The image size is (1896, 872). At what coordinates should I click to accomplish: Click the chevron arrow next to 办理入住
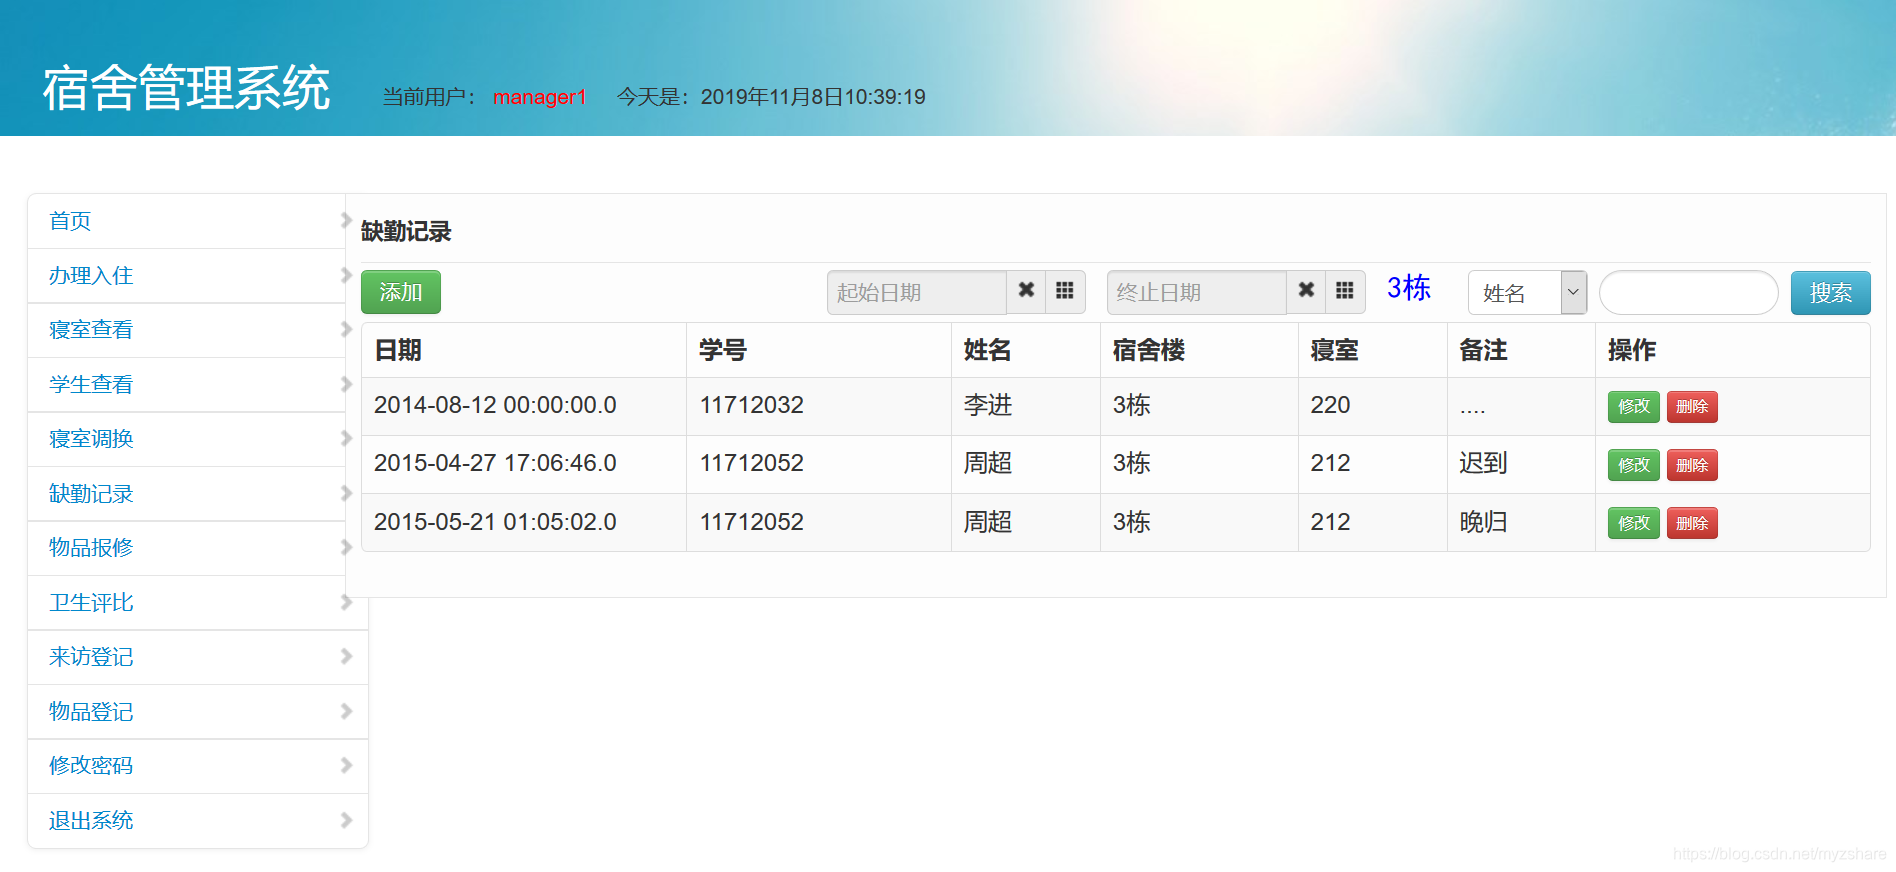pyautogui.click(x=346, y=275)
